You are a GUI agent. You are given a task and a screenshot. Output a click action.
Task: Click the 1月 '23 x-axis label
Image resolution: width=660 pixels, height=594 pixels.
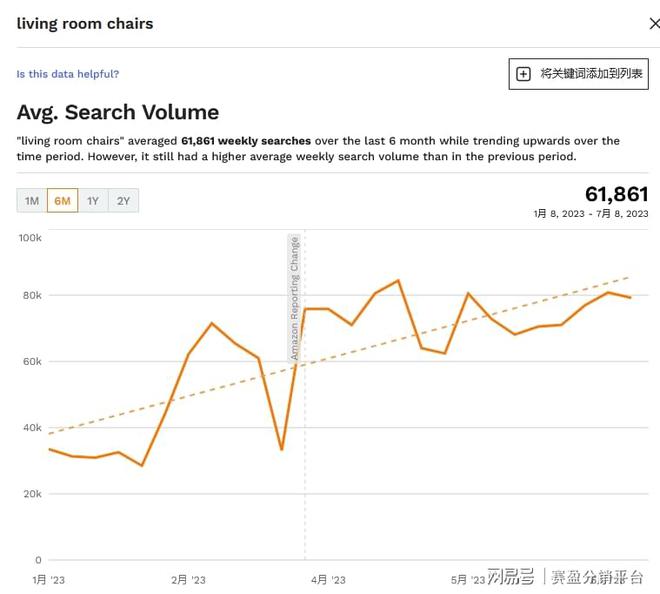tap(48, 580)
